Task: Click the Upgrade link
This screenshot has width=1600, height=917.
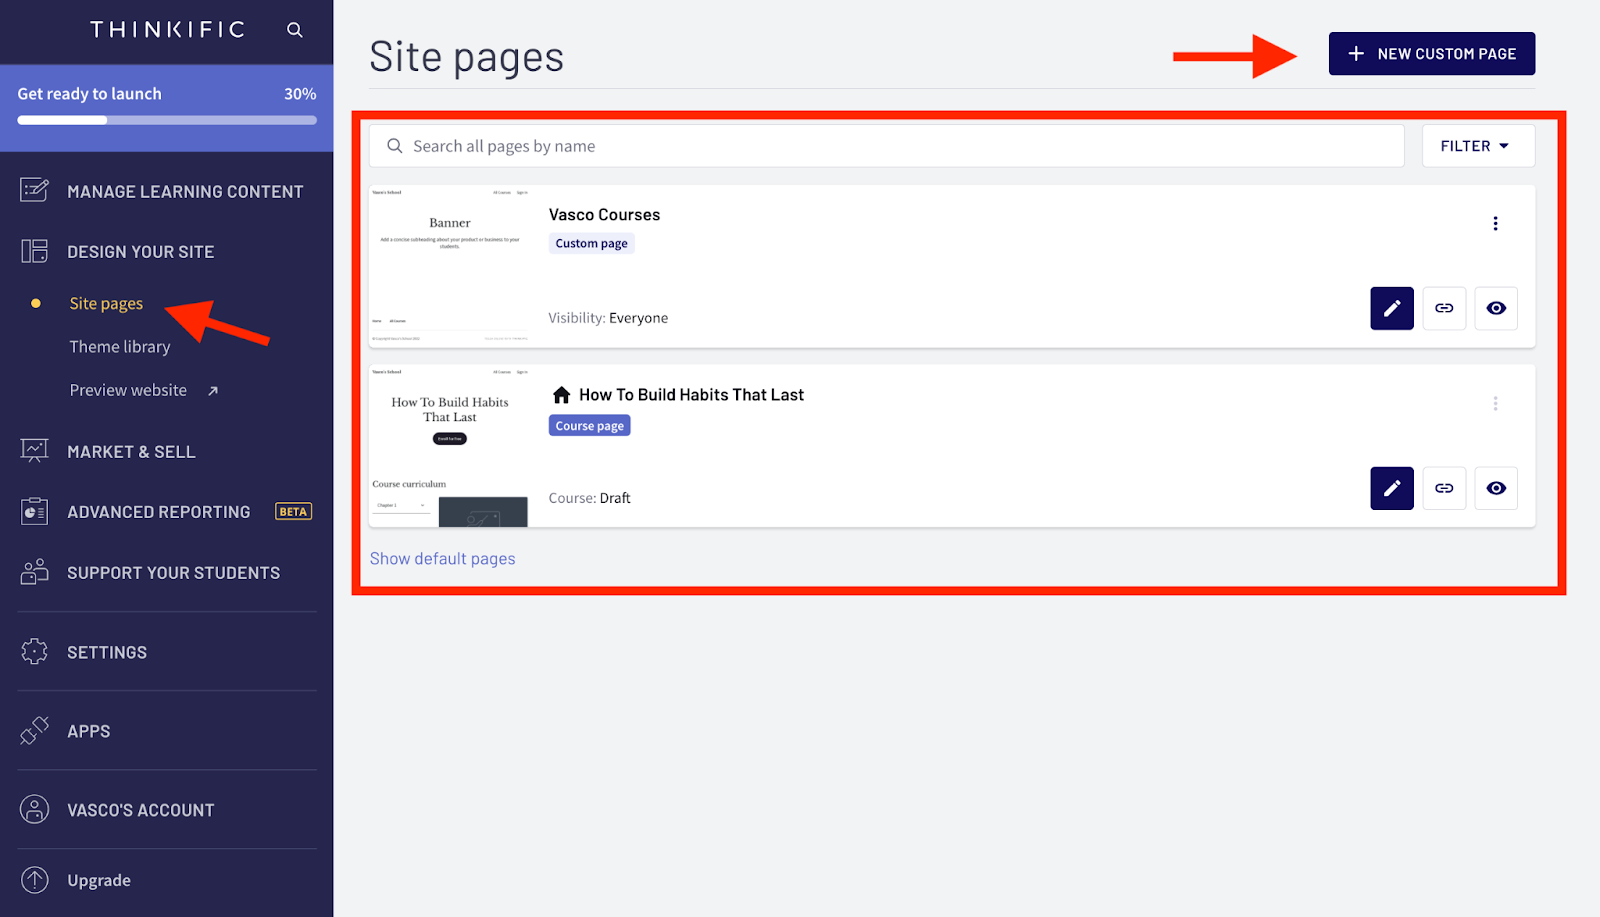Action: click(x=99, y=880)
